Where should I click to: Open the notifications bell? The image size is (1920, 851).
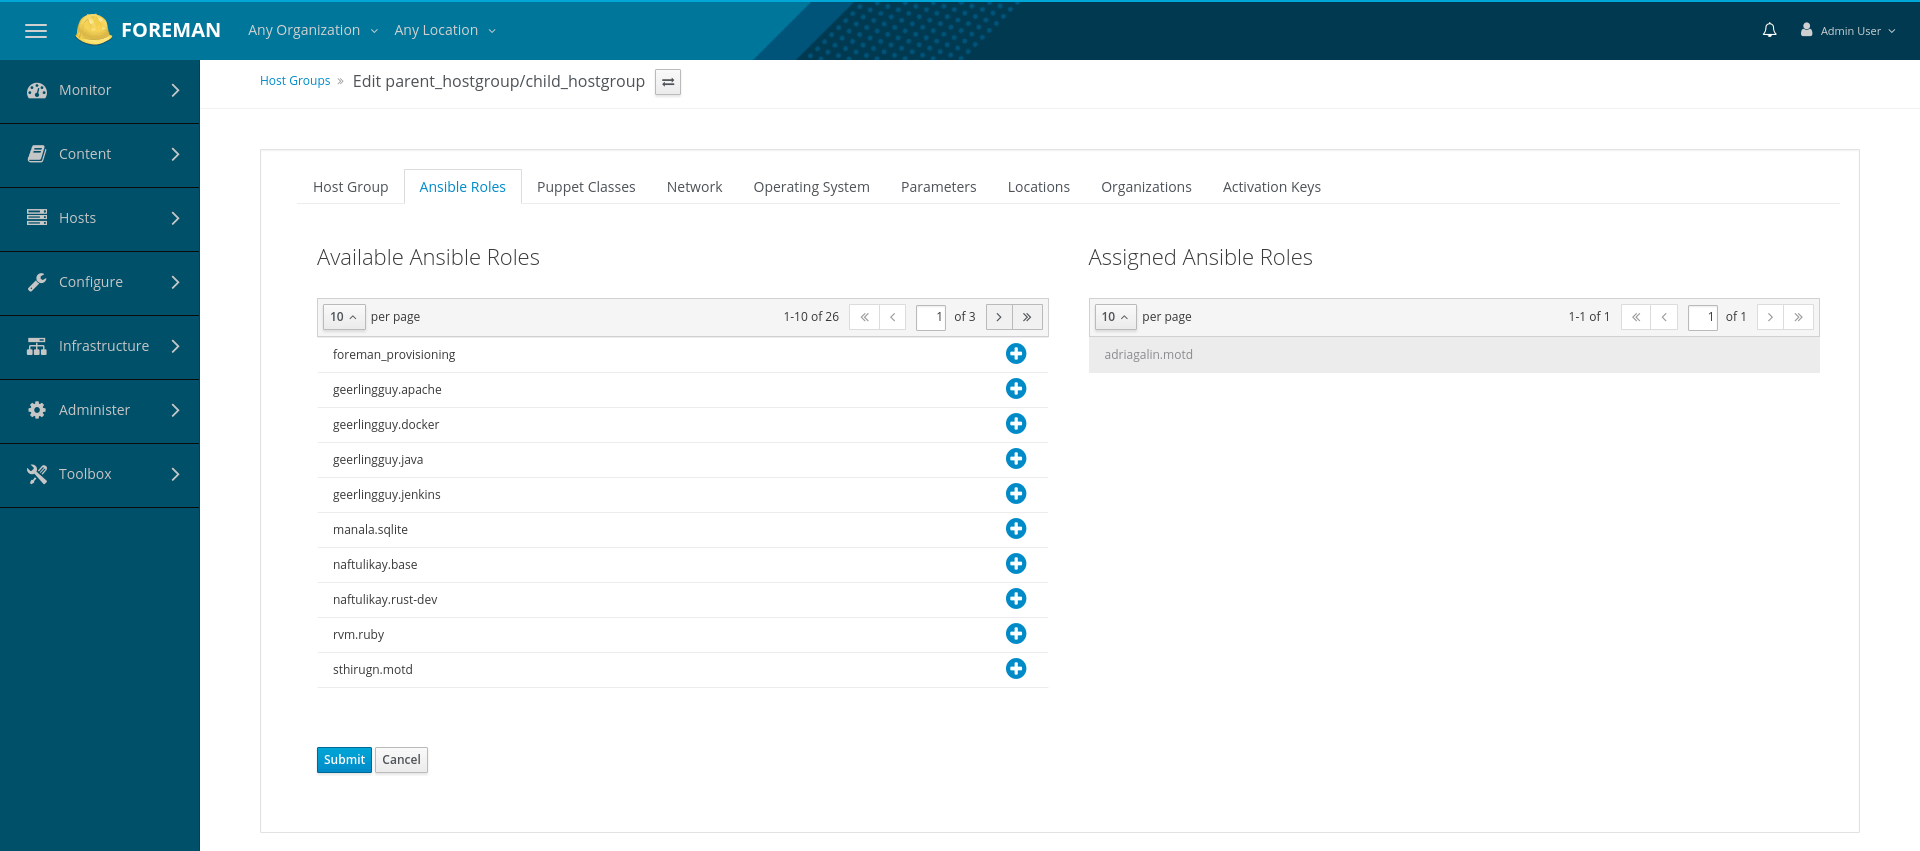[x=1769, y=30]
